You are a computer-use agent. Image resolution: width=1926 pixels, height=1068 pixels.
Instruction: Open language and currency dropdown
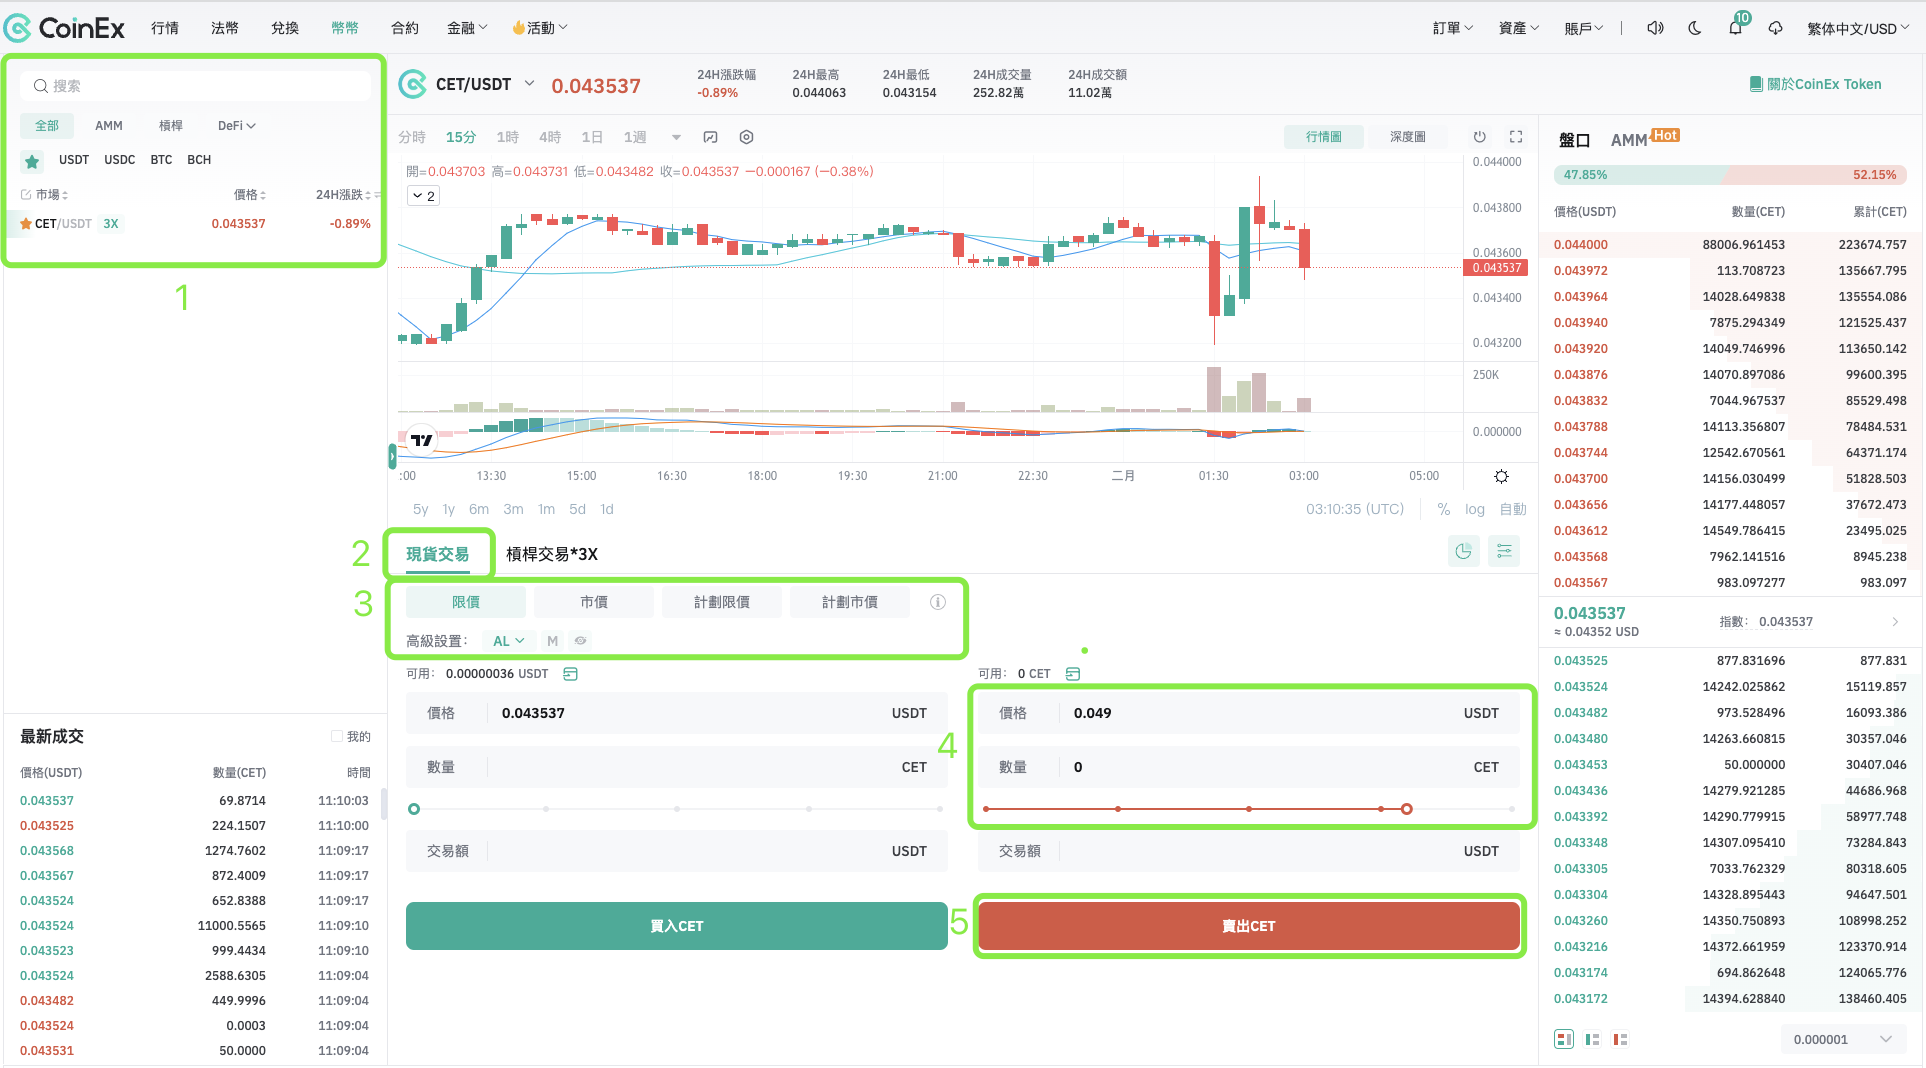click(x=1858, y=28)
